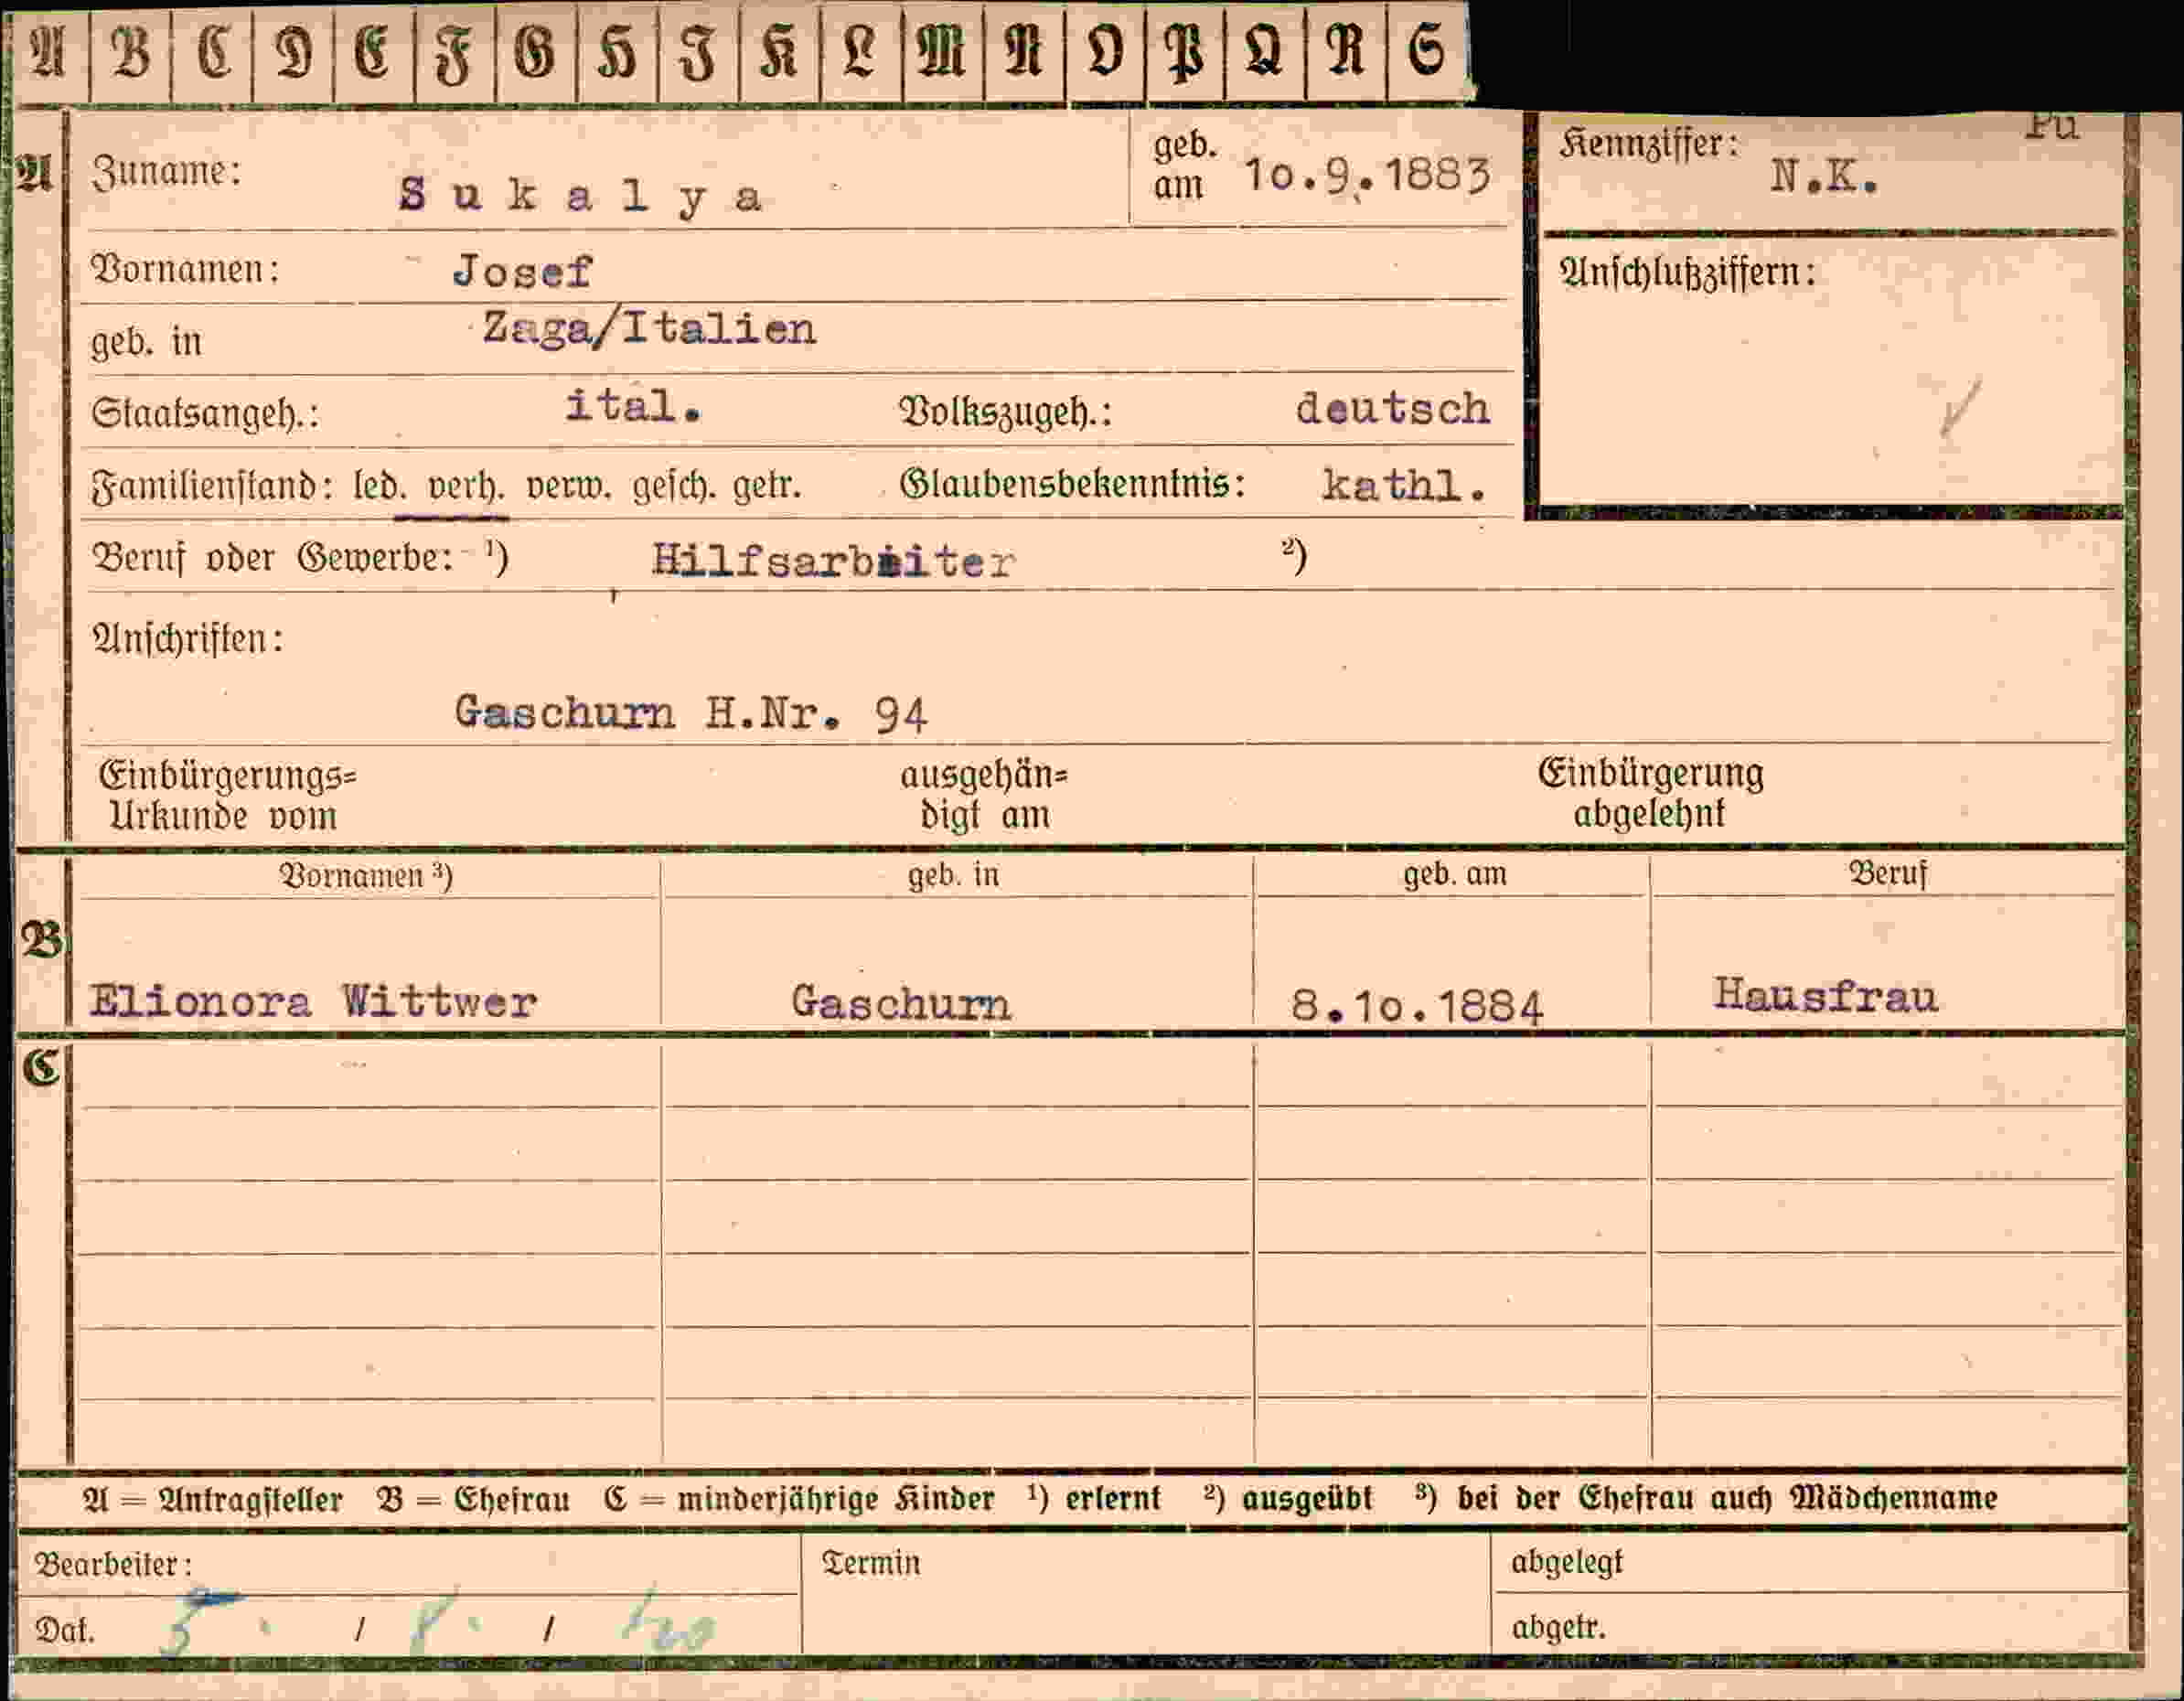Click the footnote legend "C = minderjährige Kinder"
2184x1701 pixels.
point(800,1499)
